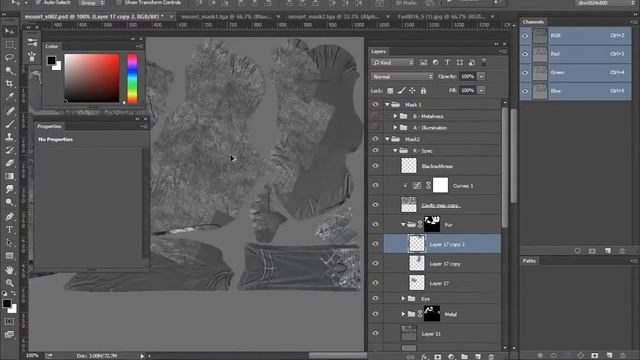The image size is (640, 360).
Task: Select the Lasso tool
Action: point(9,58)
